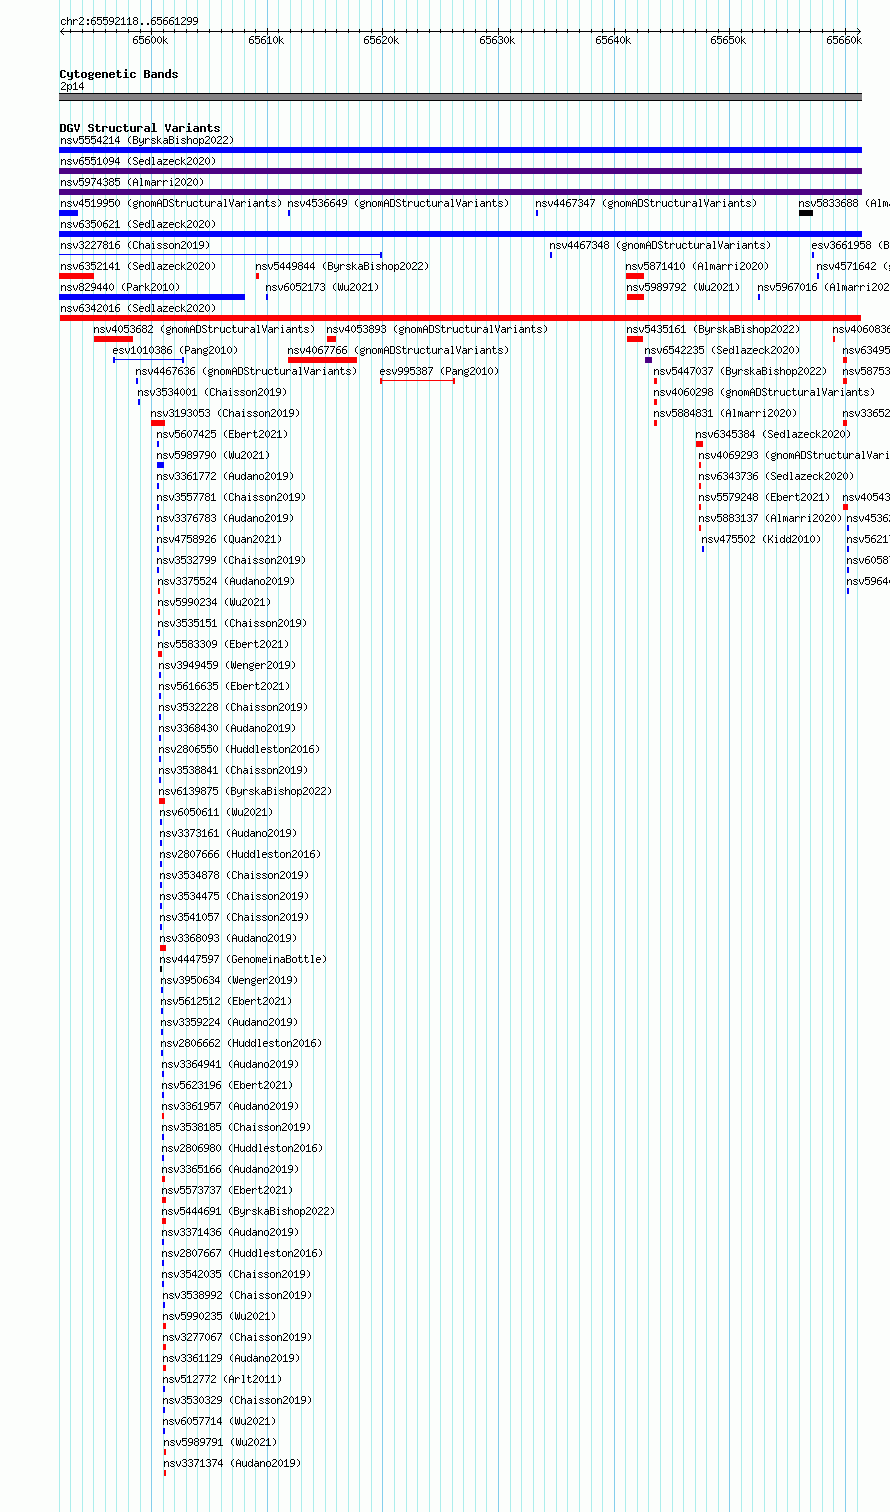Click nsv3949459 (Wenger2019) label

click(227, 666)
